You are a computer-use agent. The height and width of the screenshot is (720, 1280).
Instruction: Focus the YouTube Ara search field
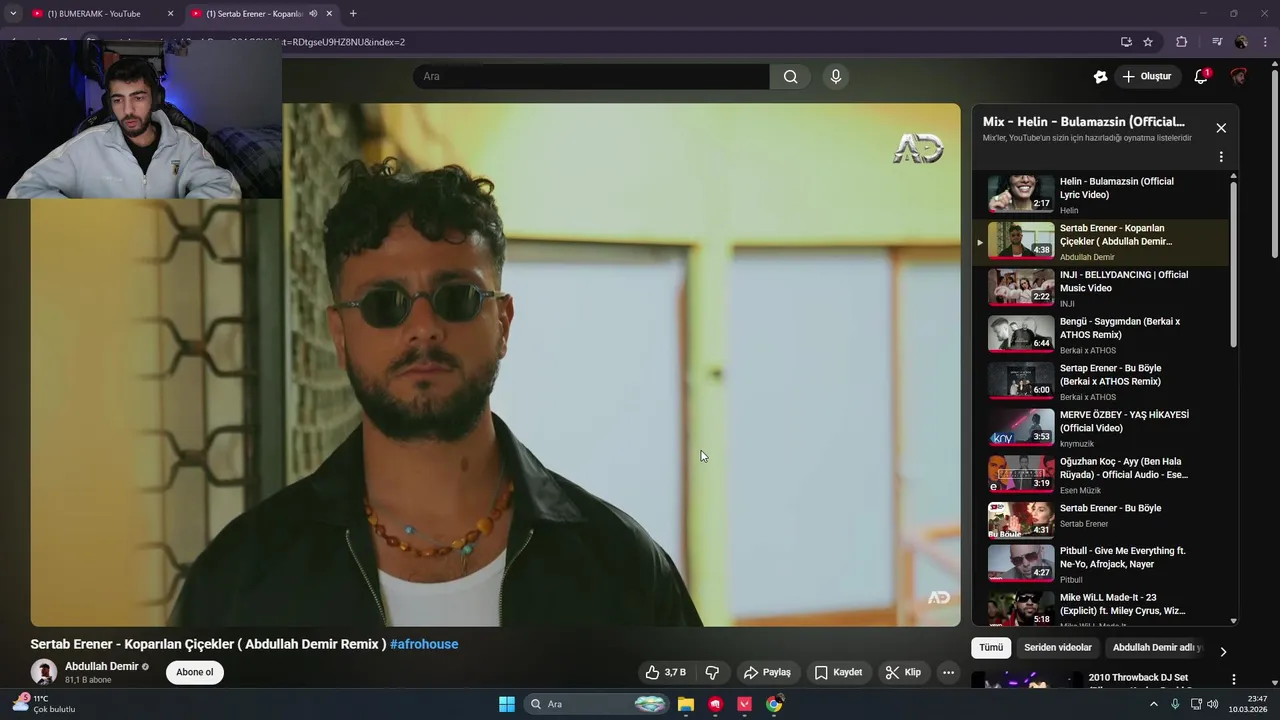(x=591, y=77)
